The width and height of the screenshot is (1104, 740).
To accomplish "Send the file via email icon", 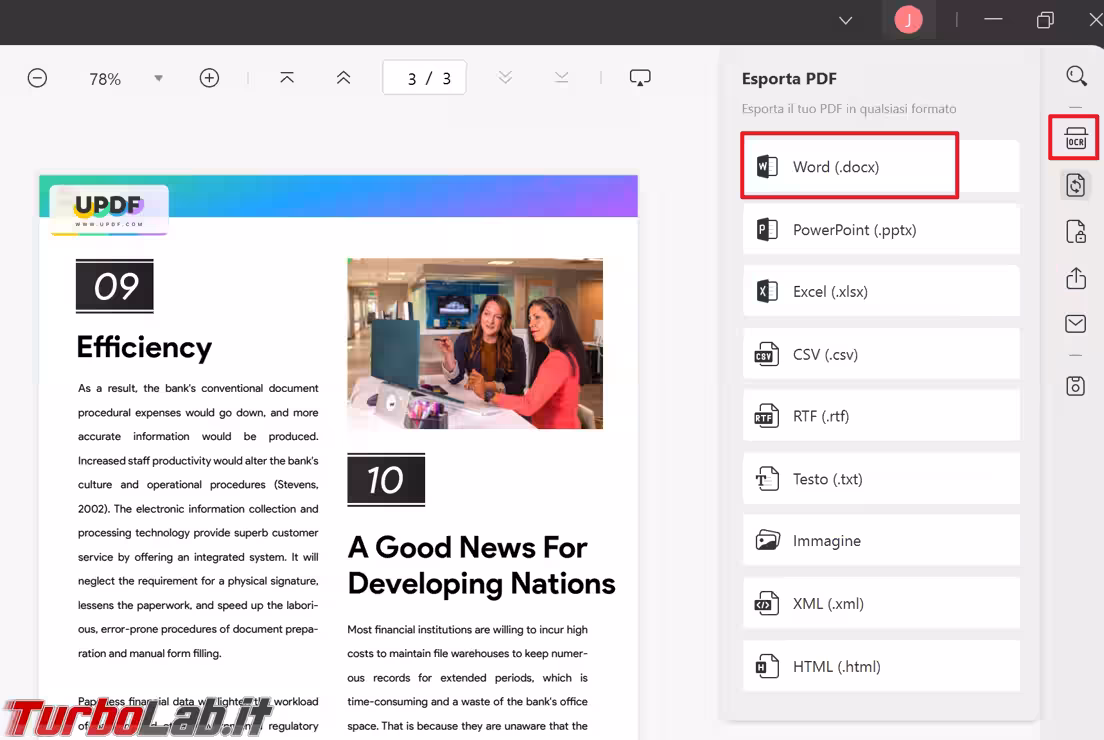I will 1076,323.
